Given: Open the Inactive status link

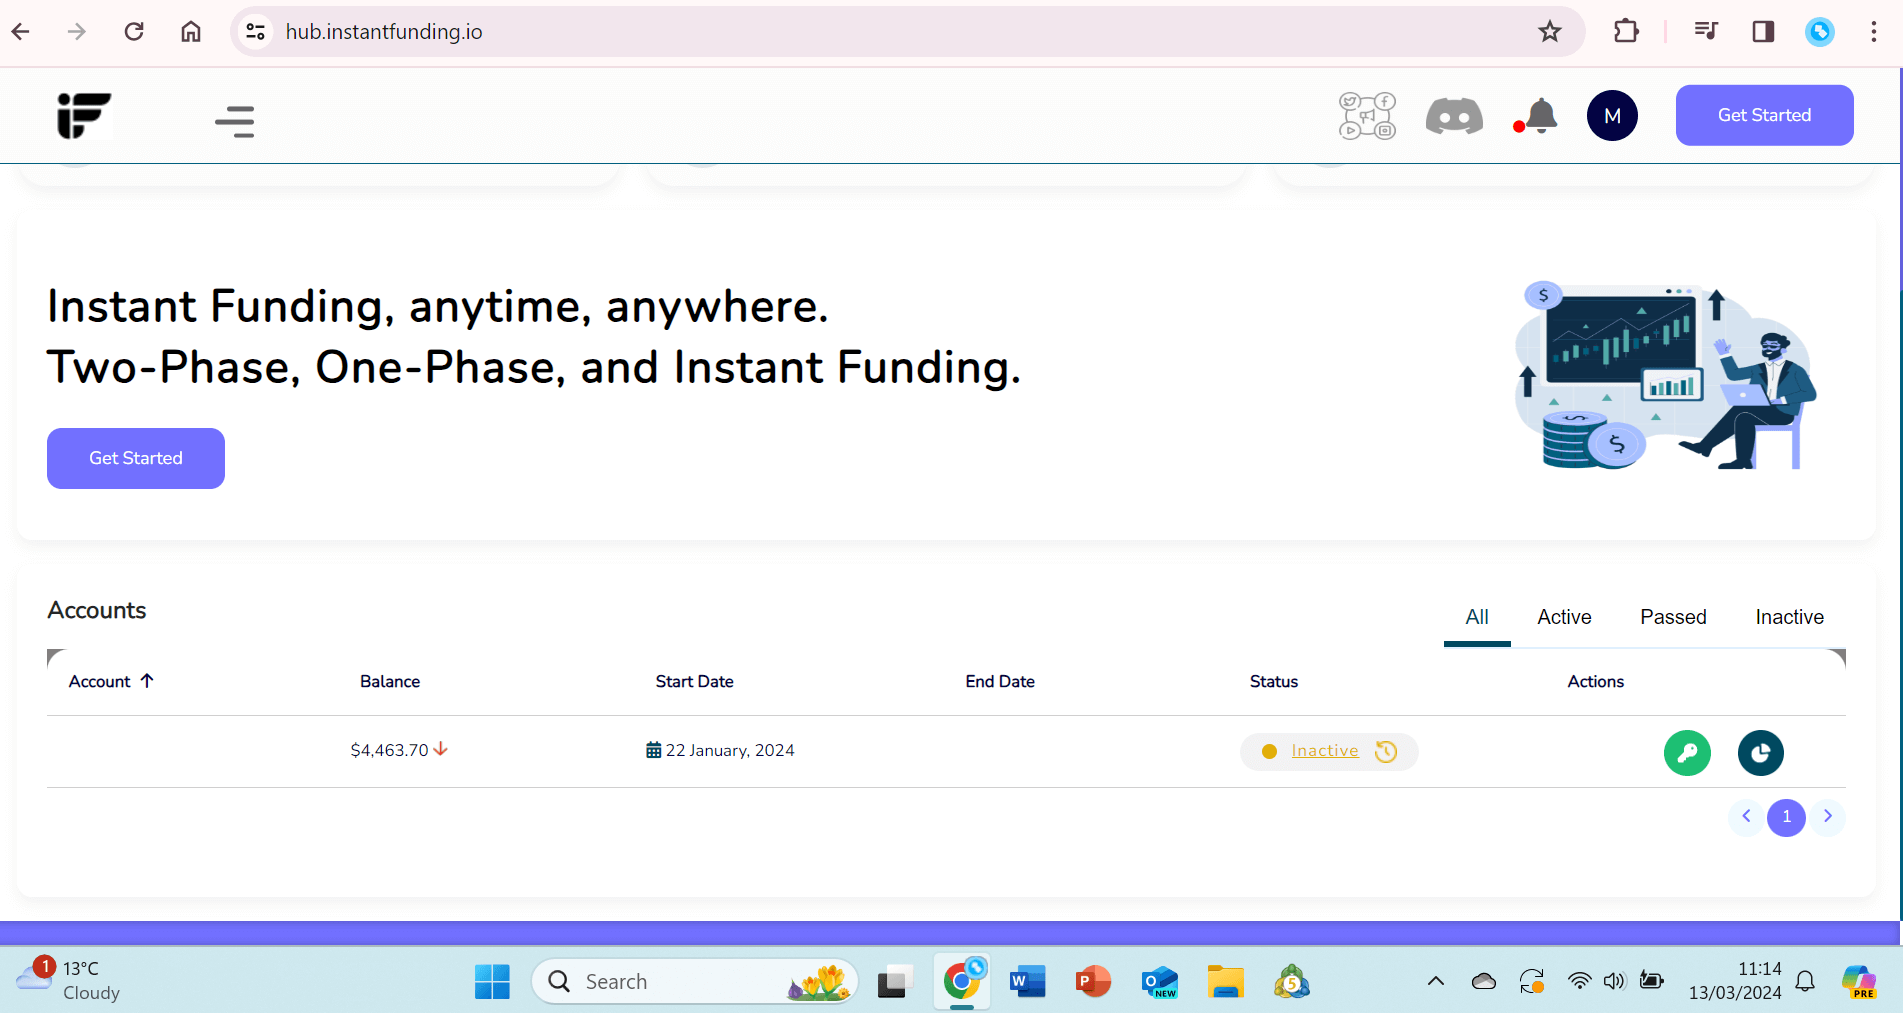Looking at the screenshot, I should [1325, 751].
